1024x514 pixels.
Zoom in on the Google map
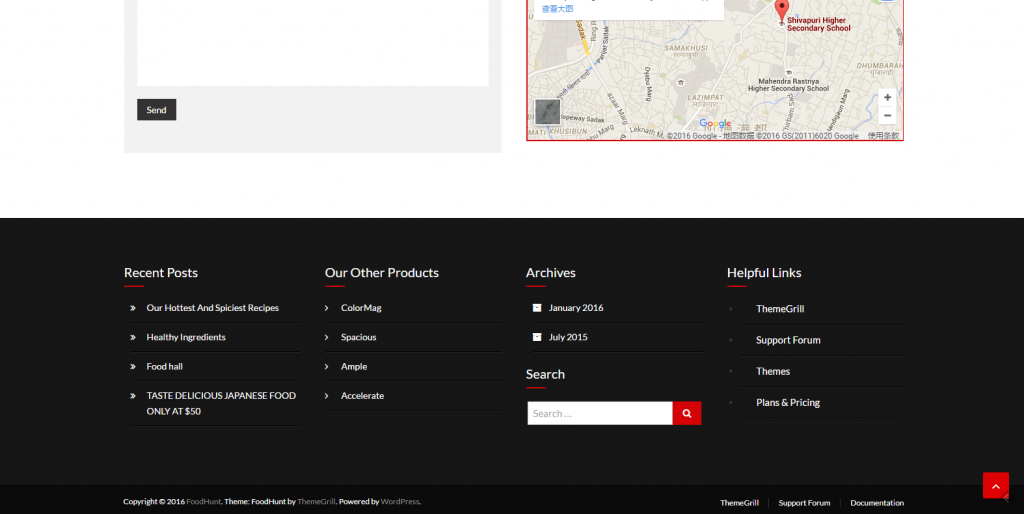[x=886, y=98]
